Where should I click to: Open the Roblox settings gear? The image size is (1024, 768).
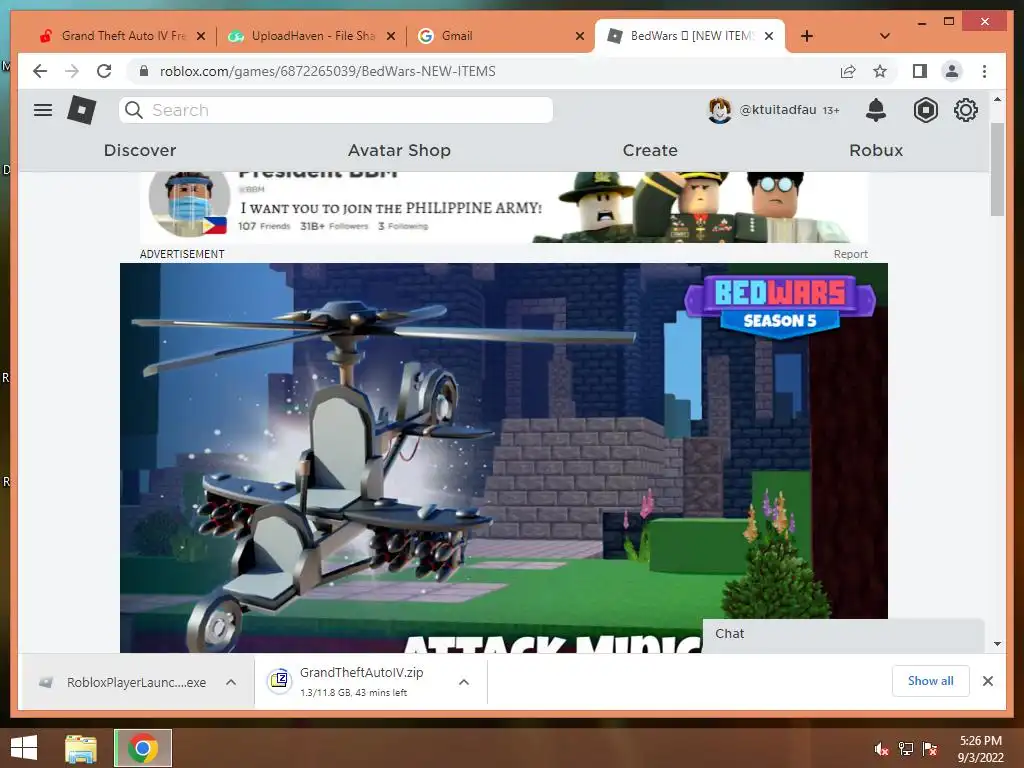coord(965,110)
